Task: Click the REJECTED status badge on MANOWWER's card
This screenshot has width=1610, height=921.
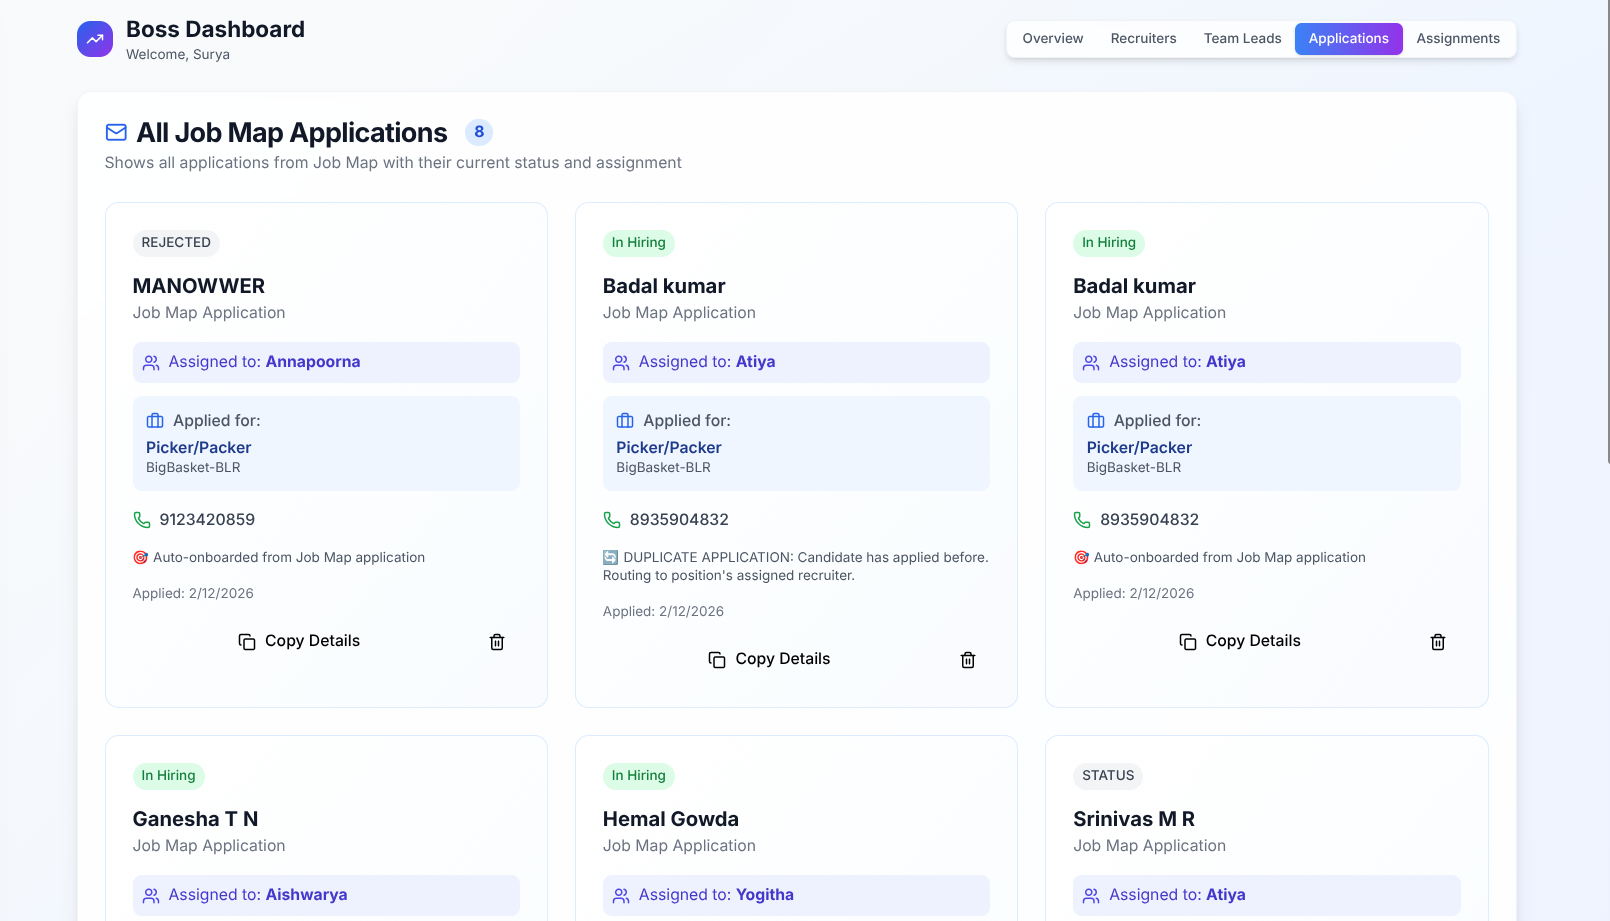Action: (x=176, y=243)
